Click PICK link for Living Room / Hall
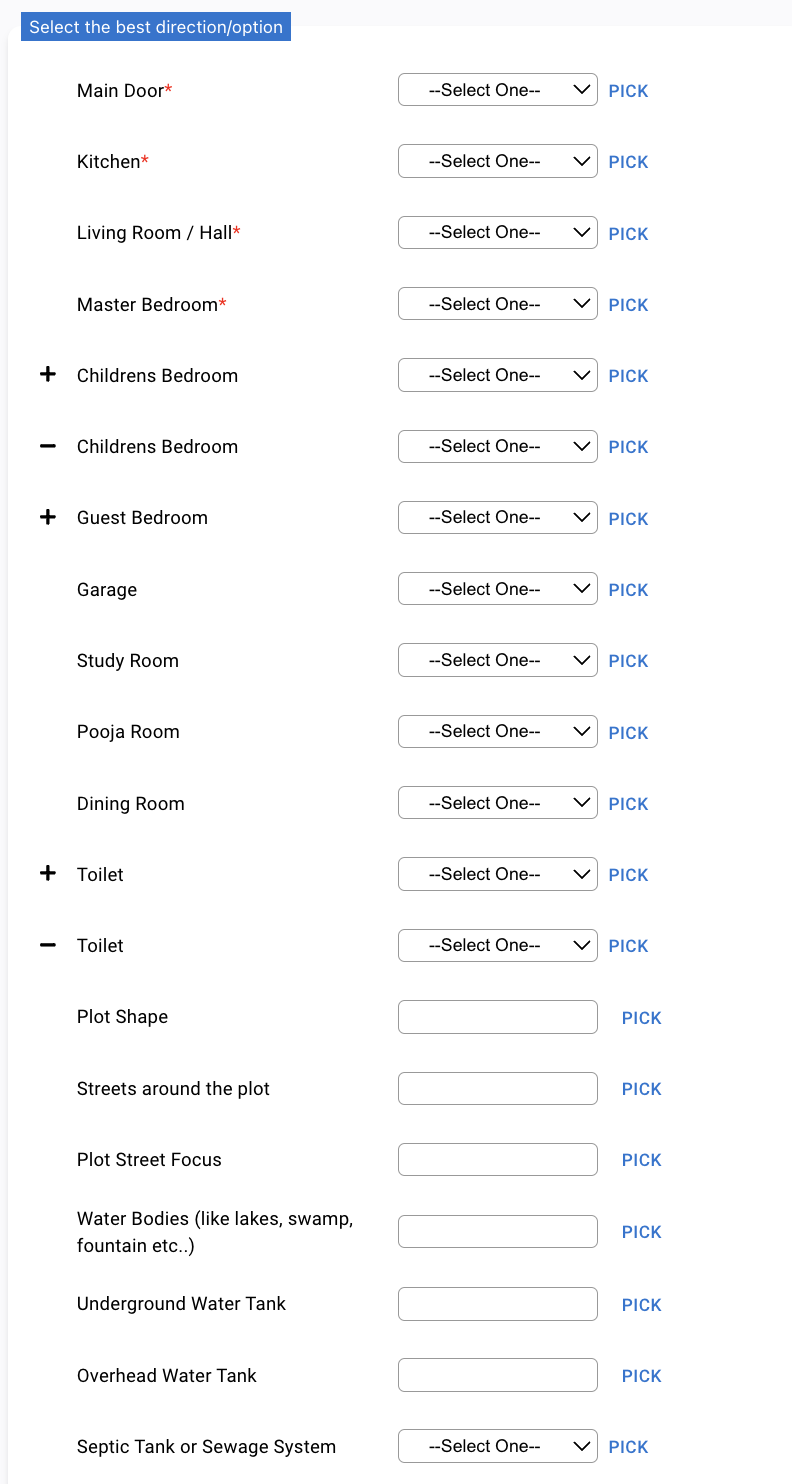The image size is (792, 1484). coord(628,234)
